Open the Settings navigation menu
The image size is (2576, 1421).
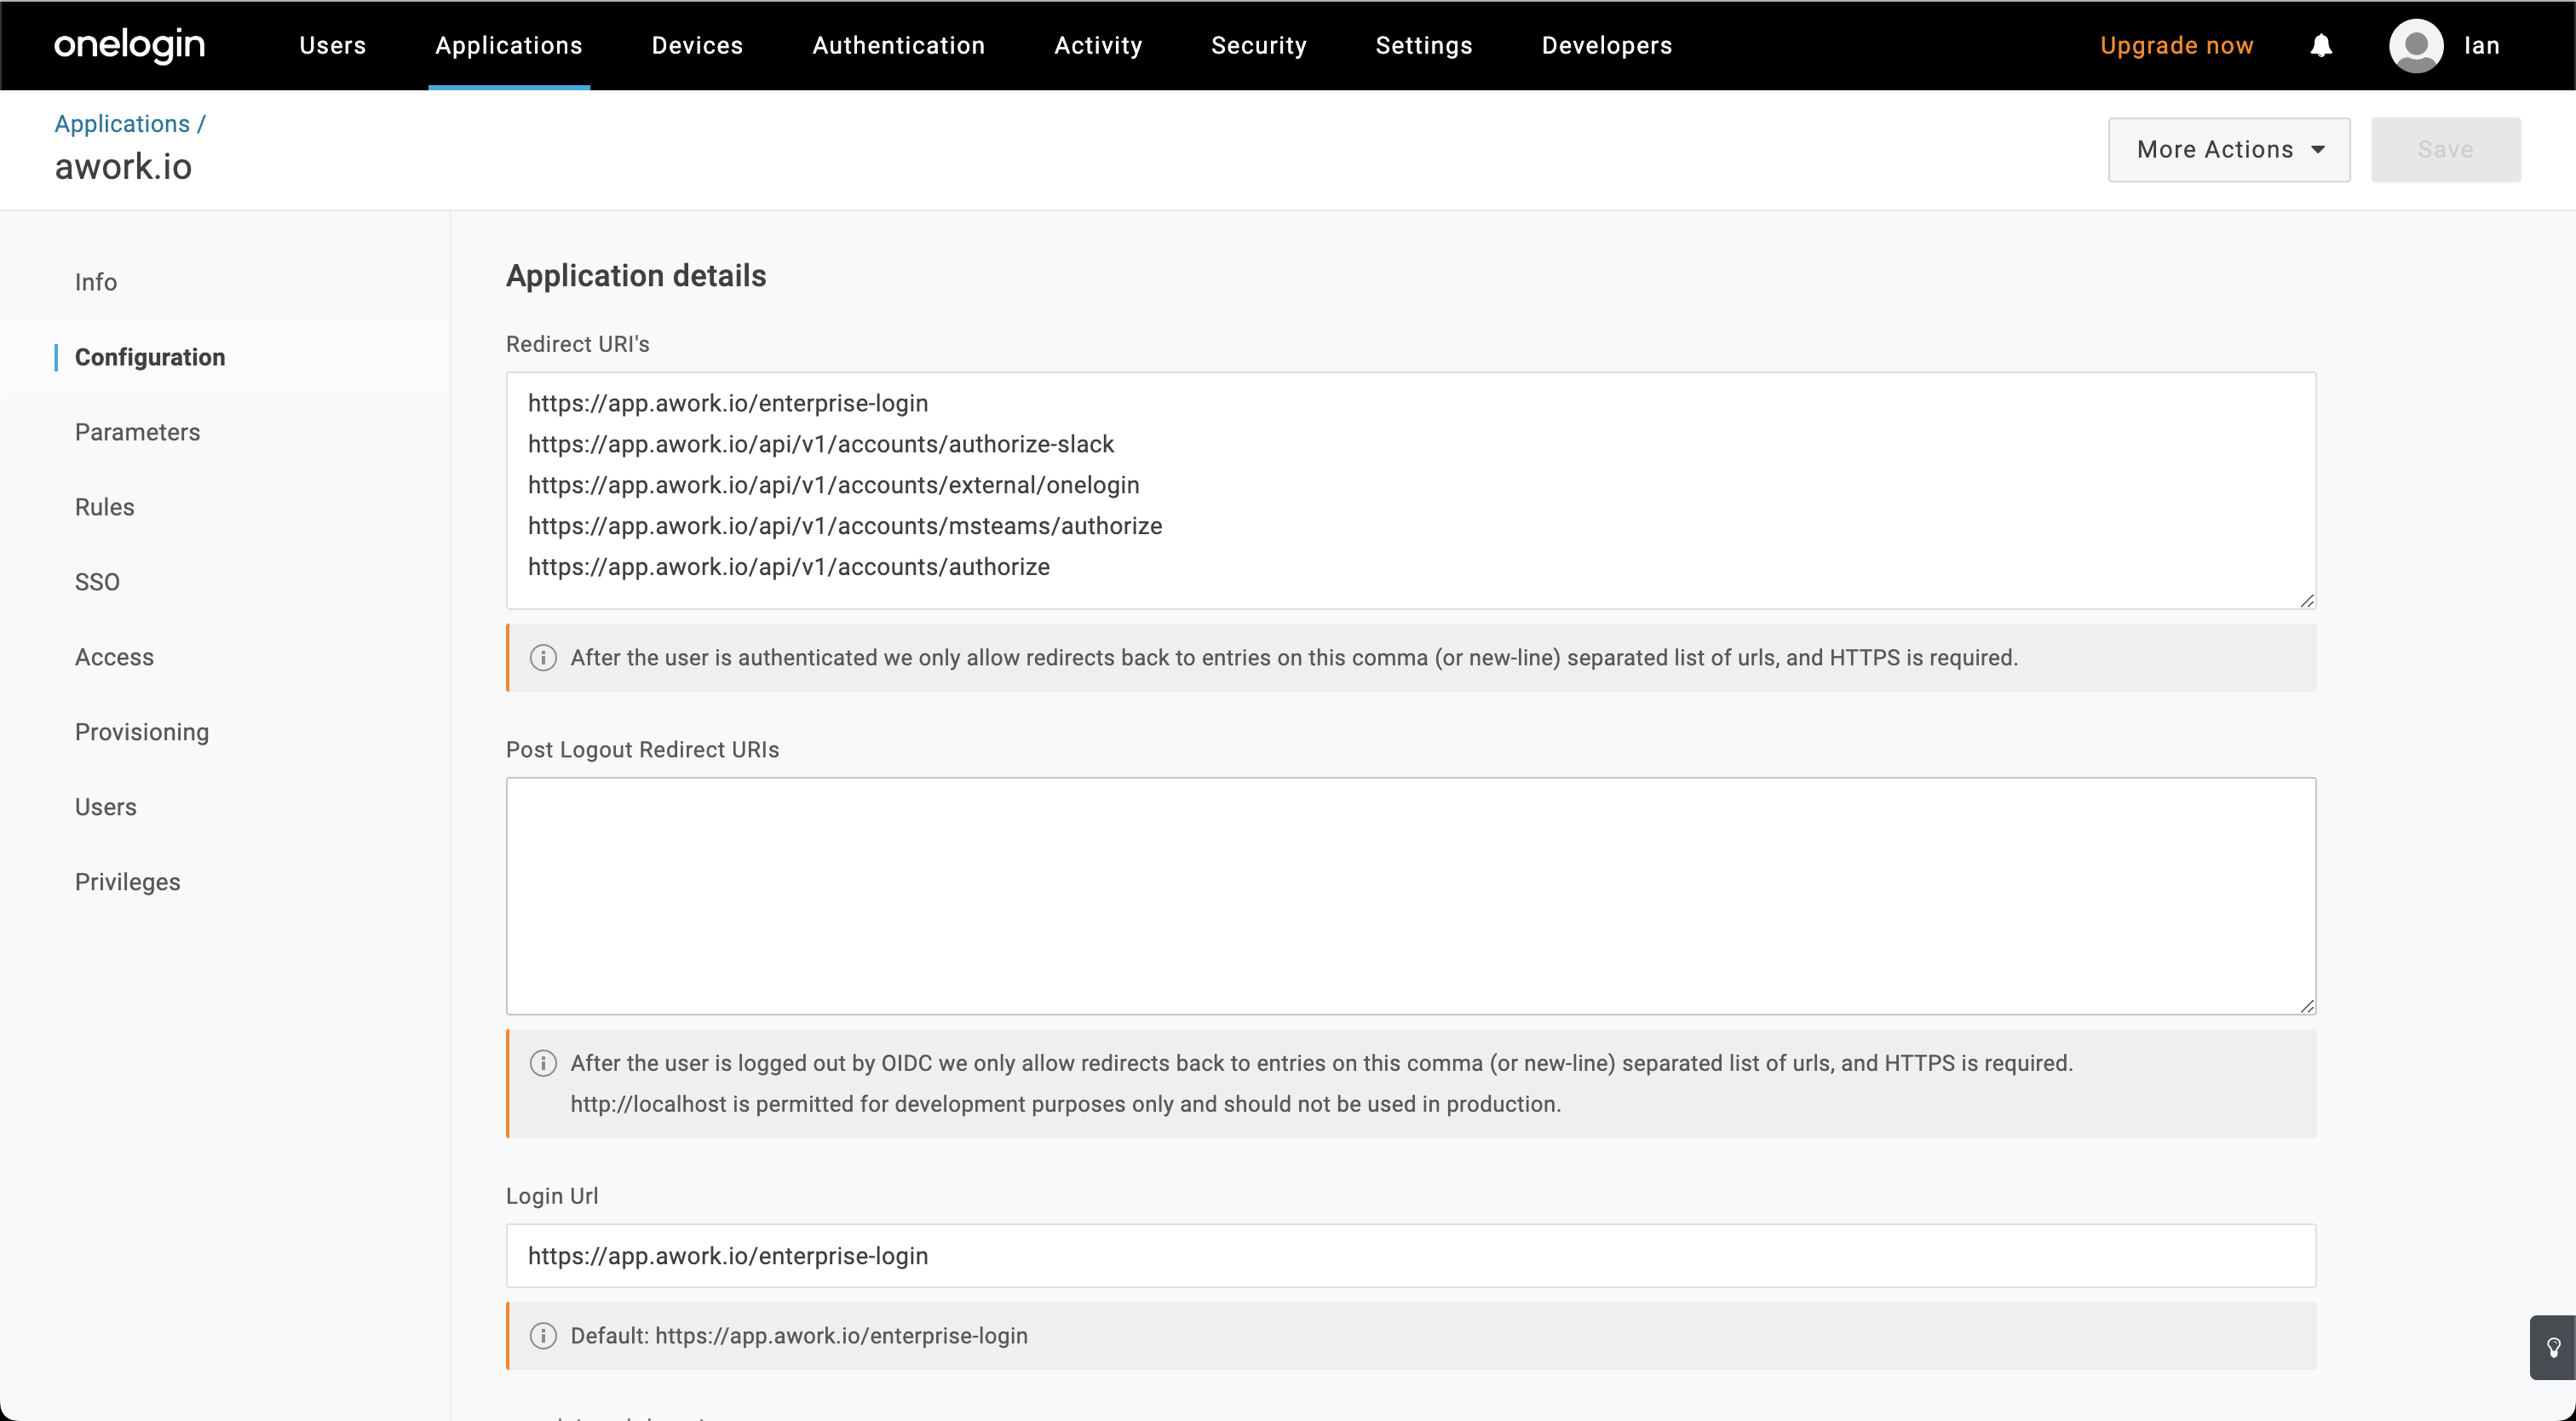tap(1424, 46)
